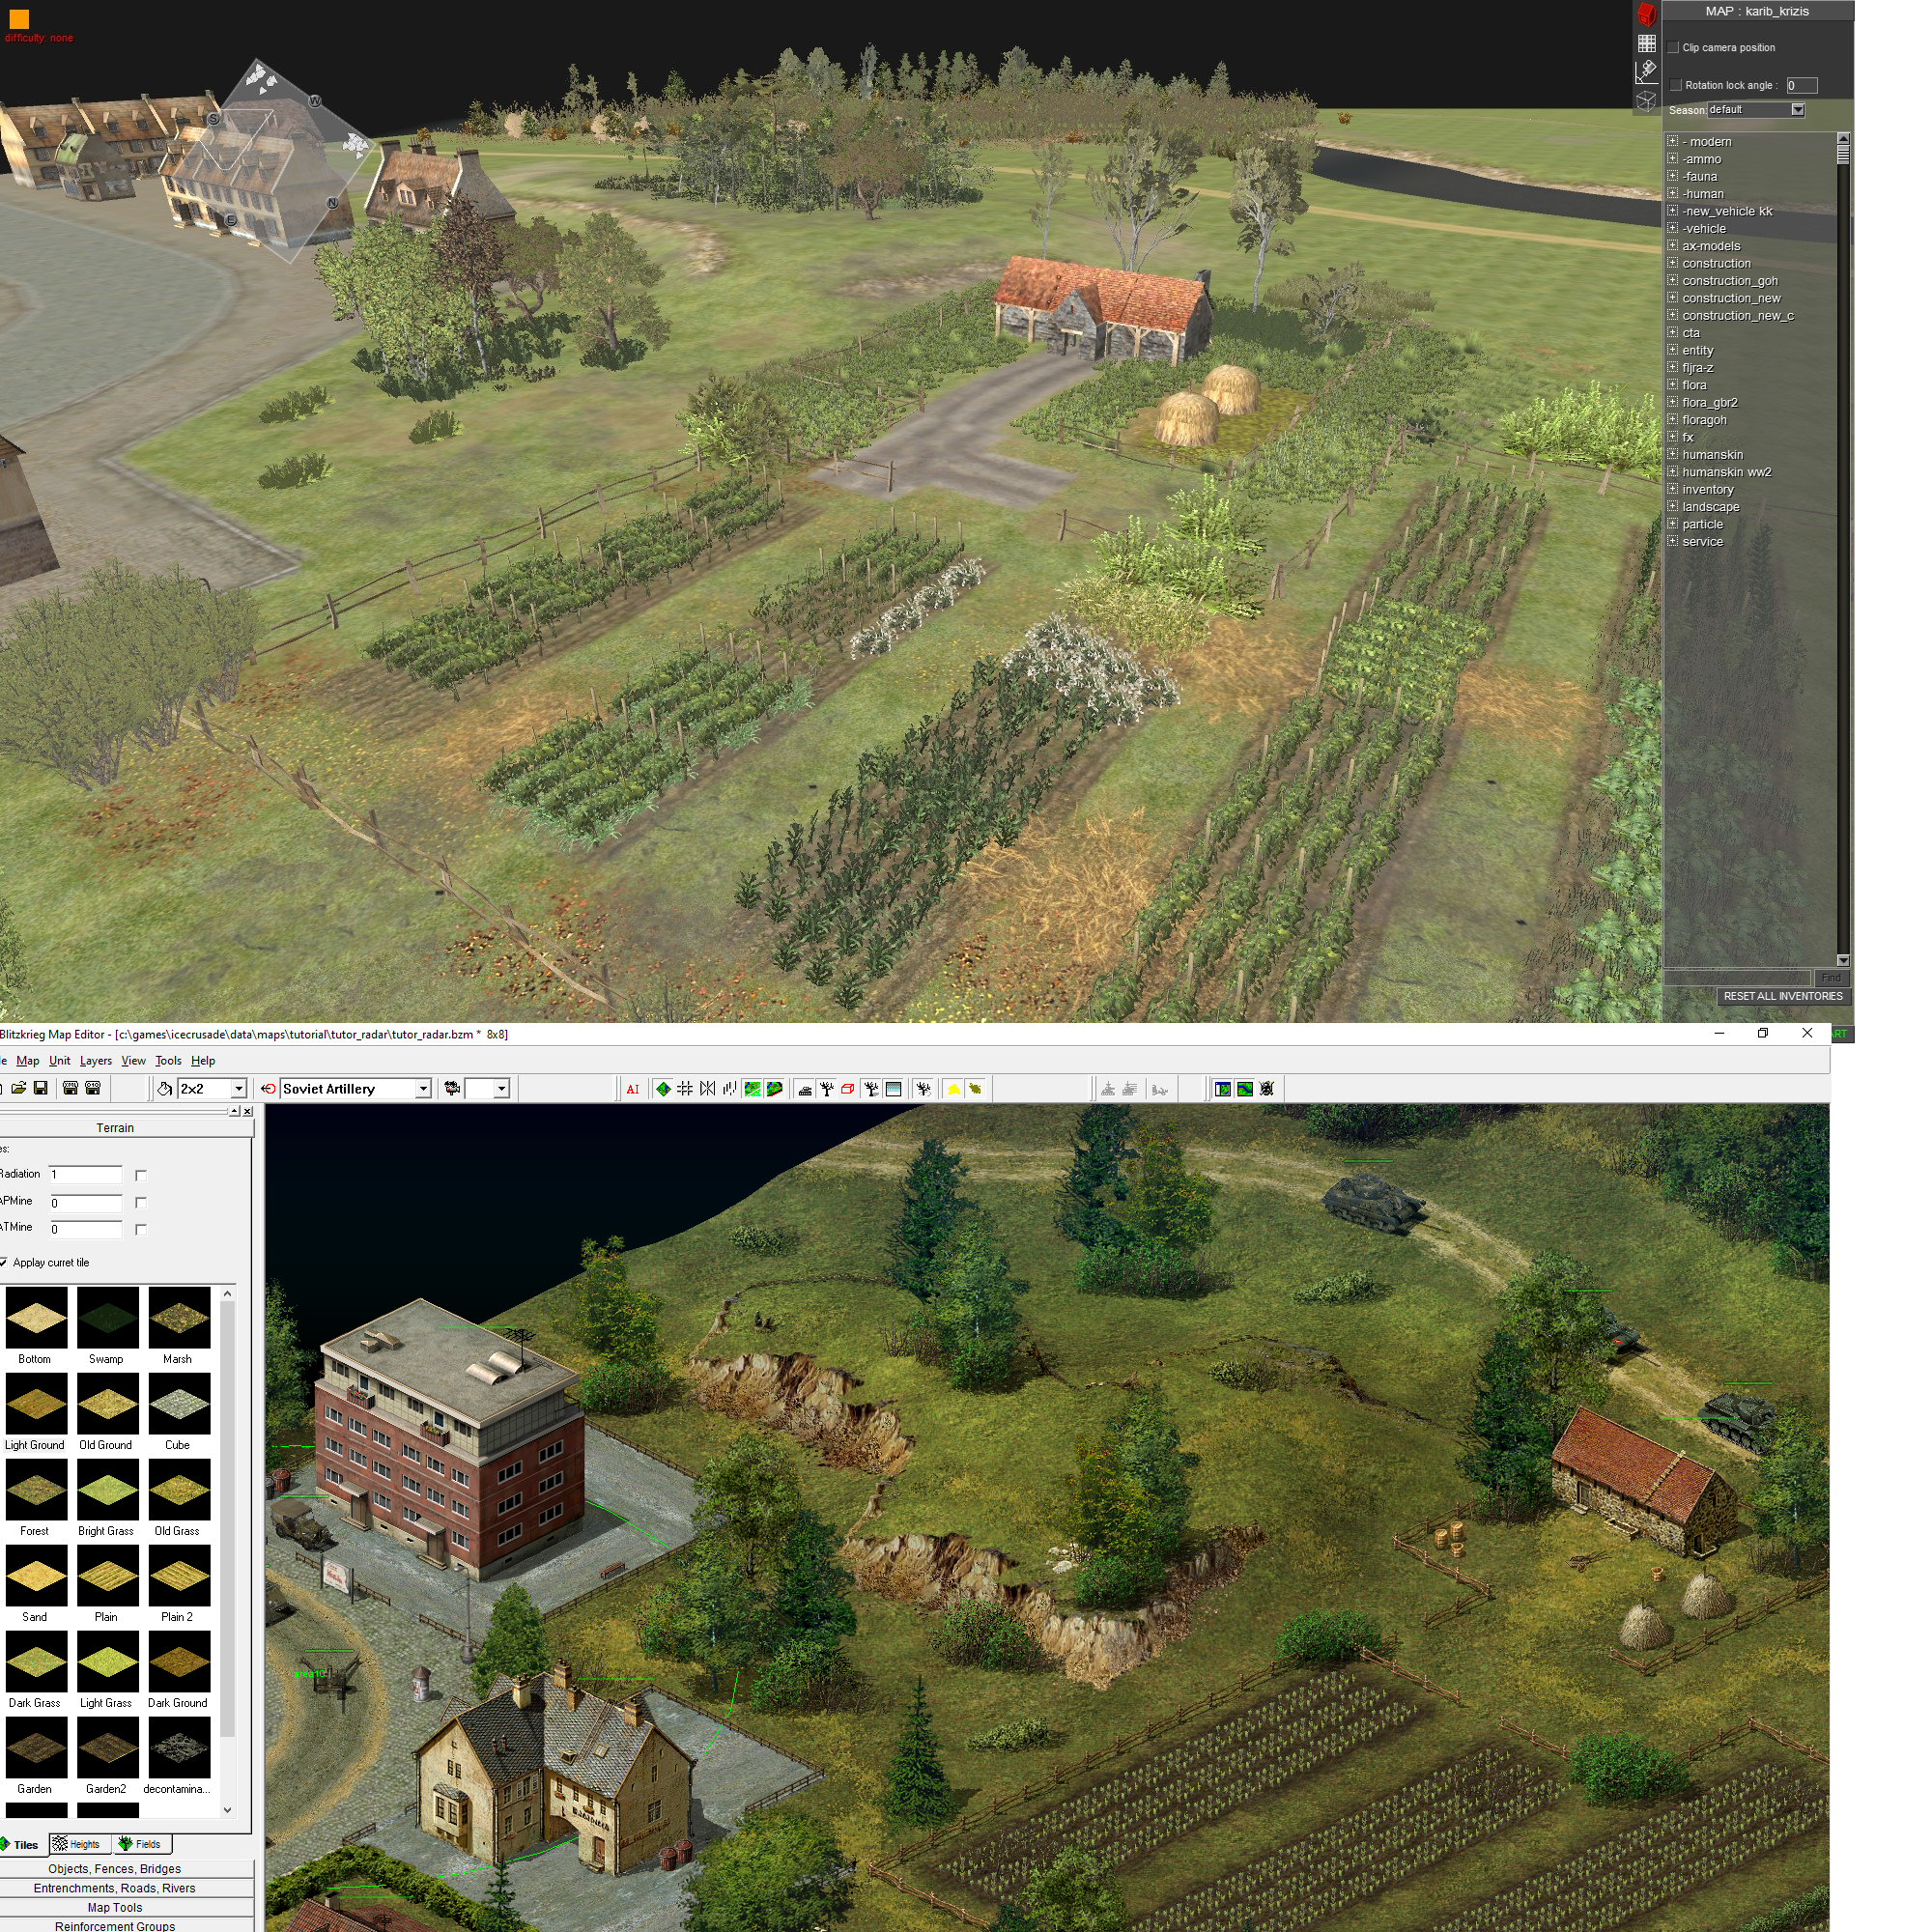
Task: Switch to the Heights tab
Action: point(79,1844)
